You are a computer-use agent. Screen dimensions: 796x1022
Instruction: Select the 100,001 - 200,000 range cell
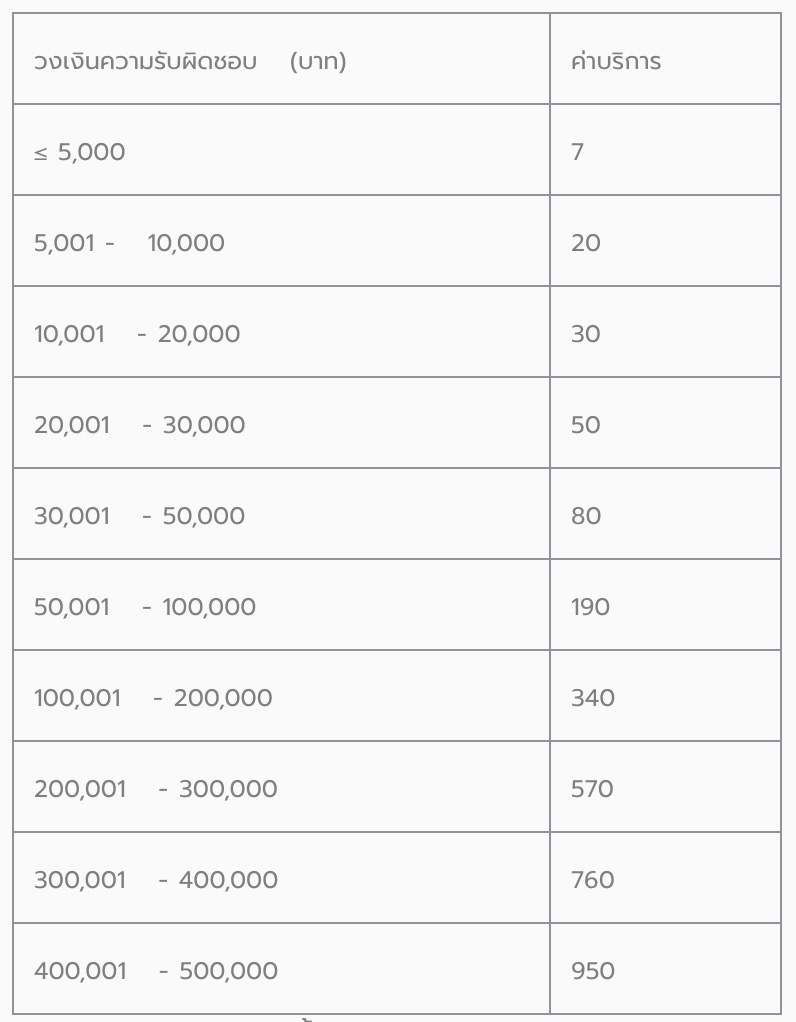click(x=153, y=698)
